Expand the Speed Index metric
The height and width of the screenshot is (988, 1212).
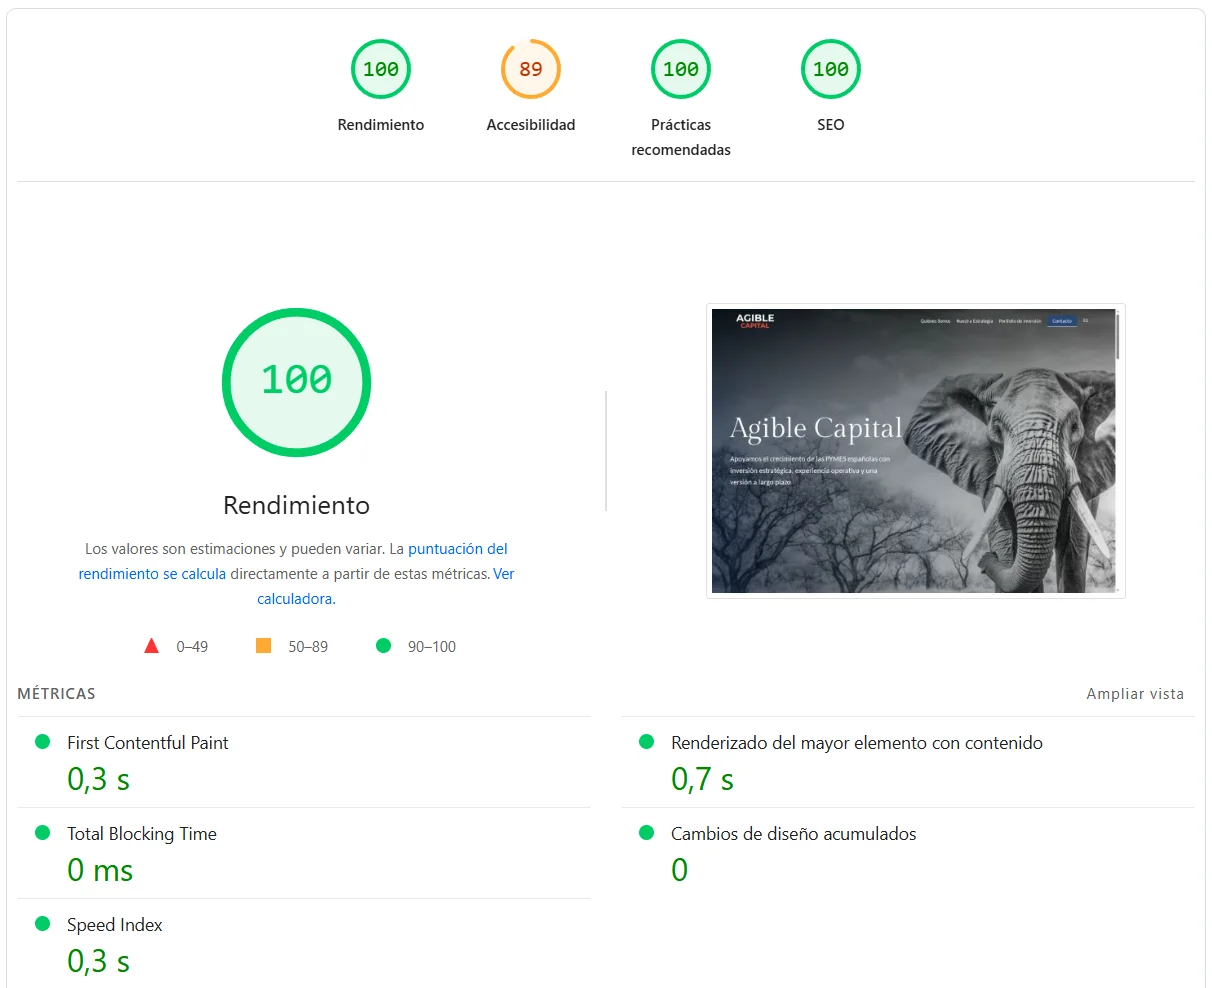coord(114,925)
